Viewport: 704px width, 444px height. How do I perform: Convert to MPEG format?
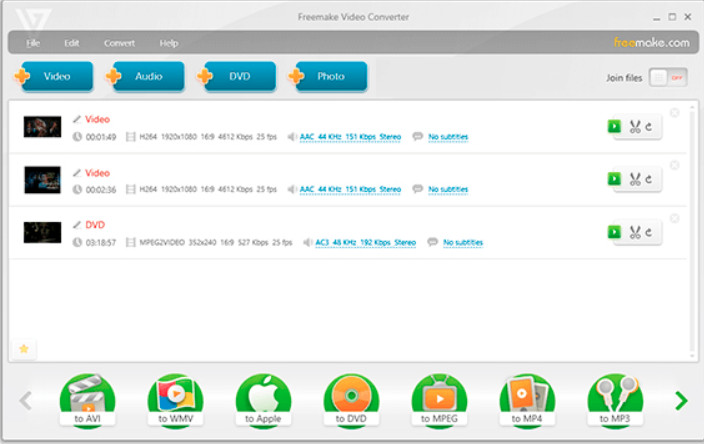tap(439, 400)
